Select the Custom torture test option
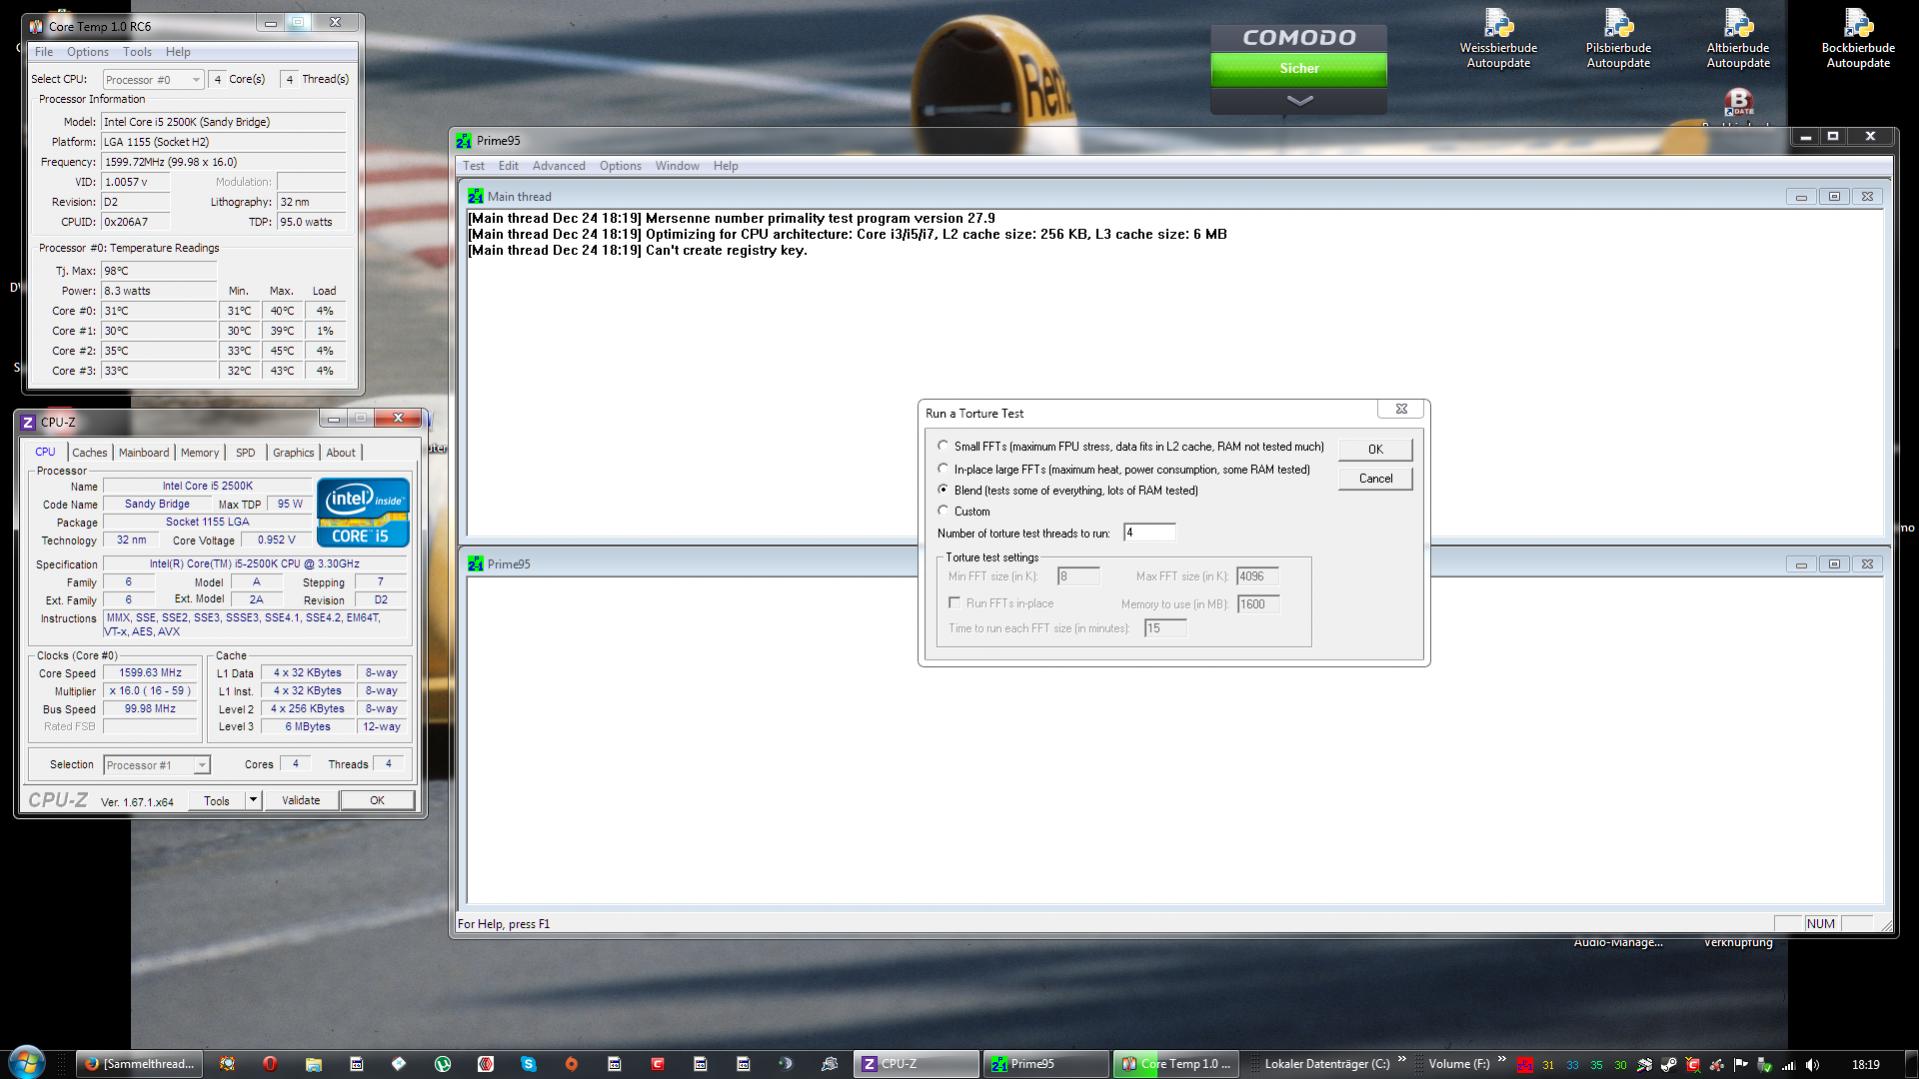1919x1079 pixels. tap(943, 511)
